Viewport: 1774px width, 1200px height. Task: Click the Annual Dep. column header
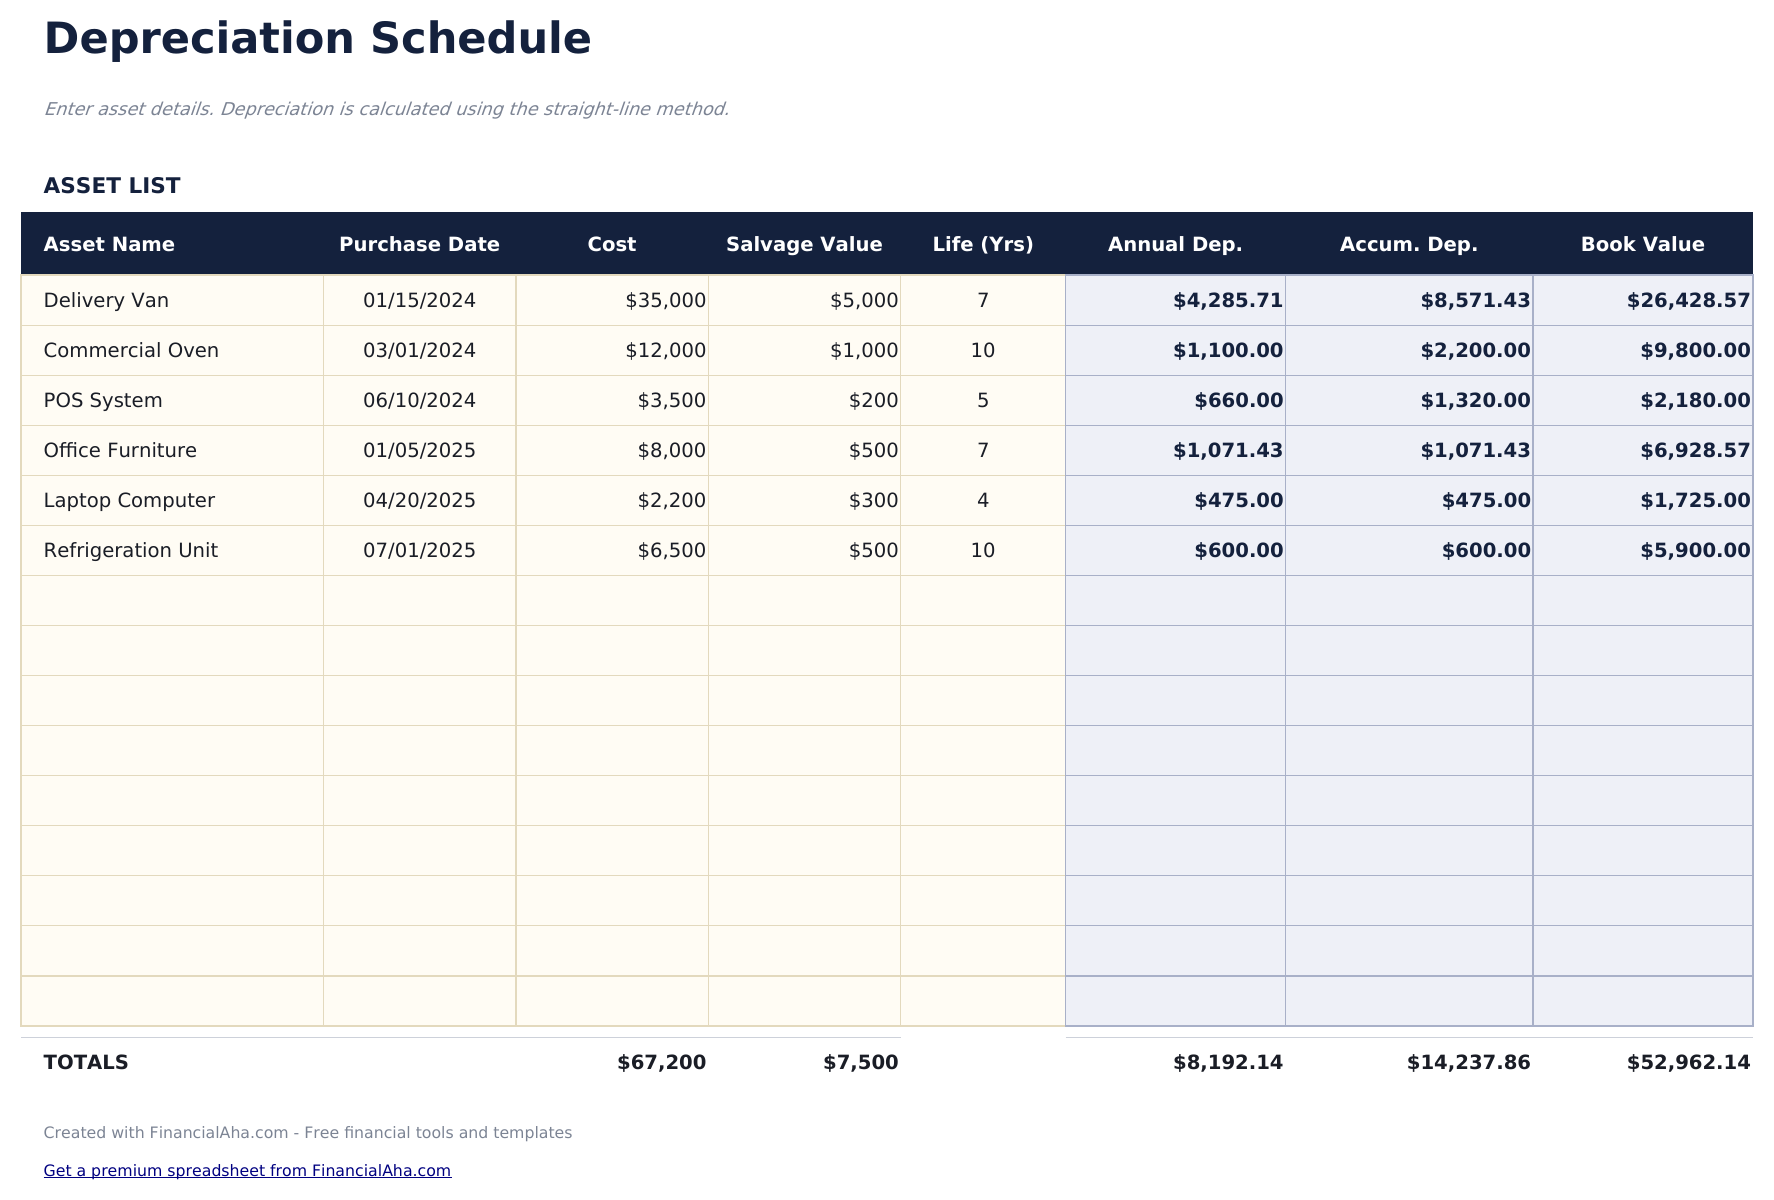pos(1175,244)
